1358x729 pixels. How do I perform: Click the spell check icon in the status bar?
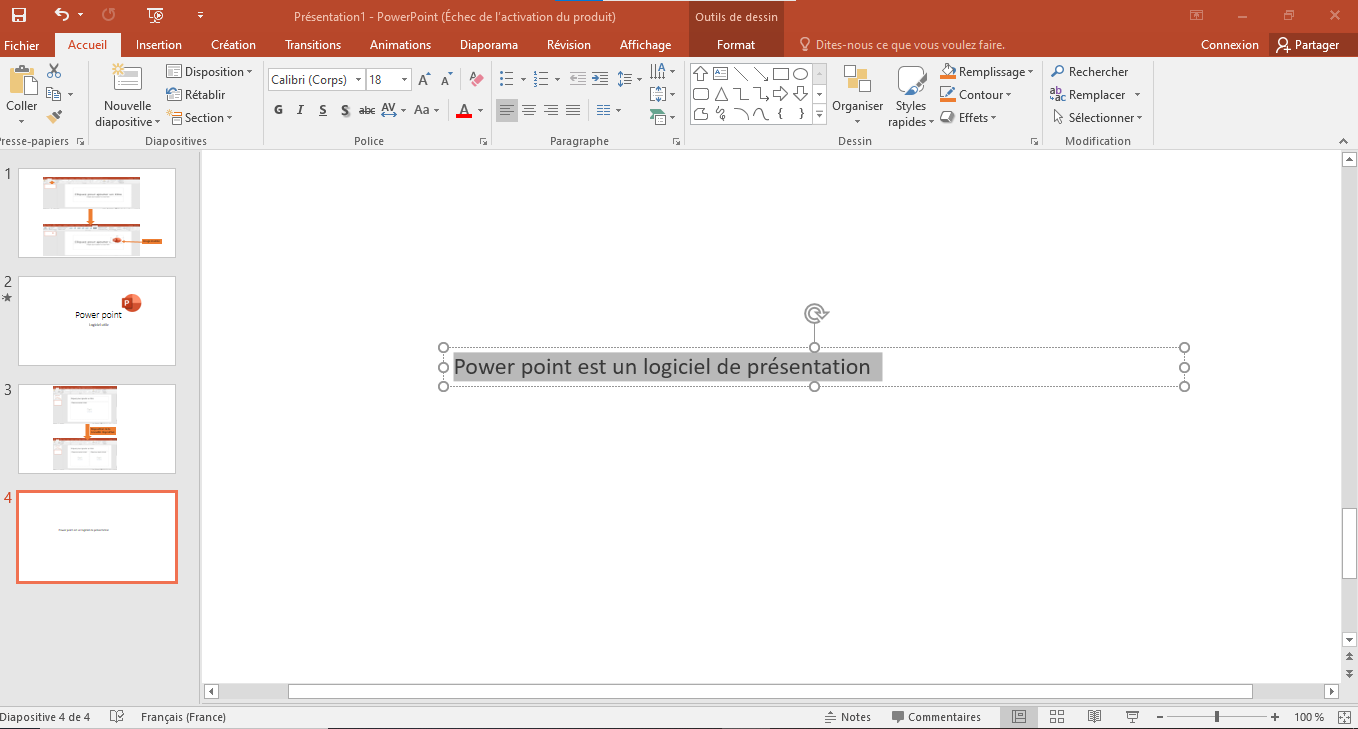coord(117,717)
